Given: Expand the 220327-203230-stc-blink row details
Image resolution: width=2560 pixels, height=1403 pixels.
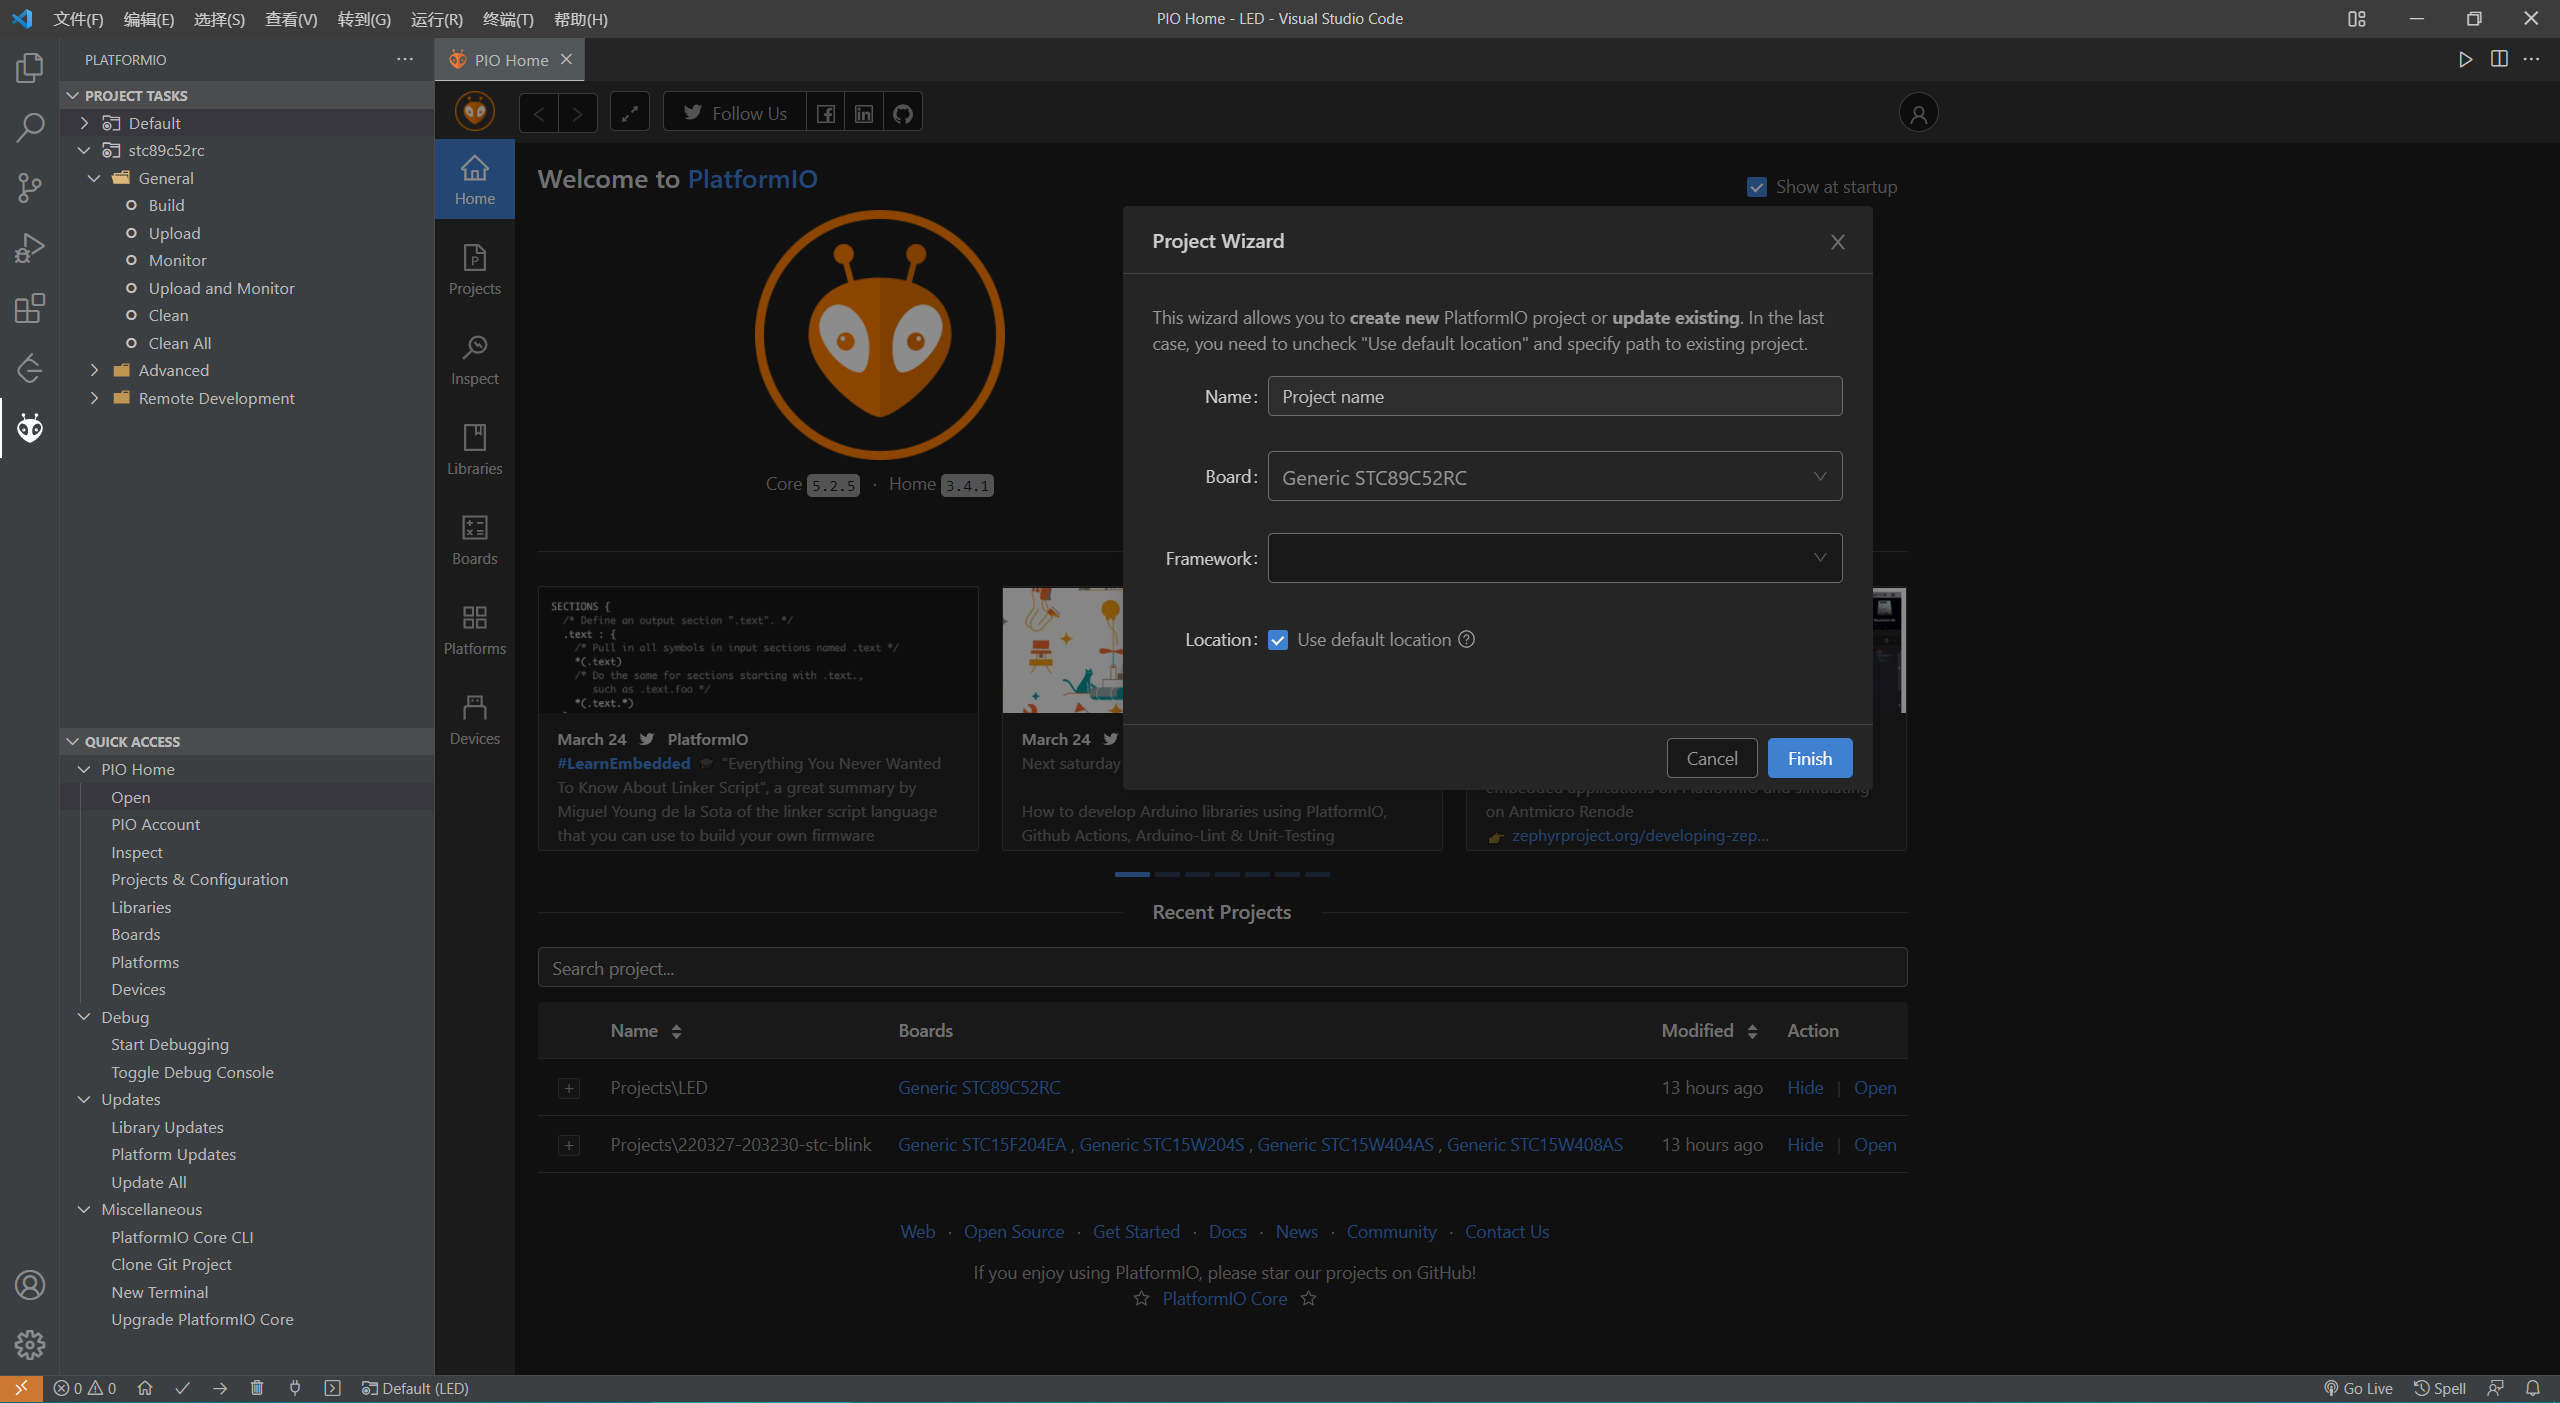Looking at the screenshot, I should click(x=569, y=1145).
